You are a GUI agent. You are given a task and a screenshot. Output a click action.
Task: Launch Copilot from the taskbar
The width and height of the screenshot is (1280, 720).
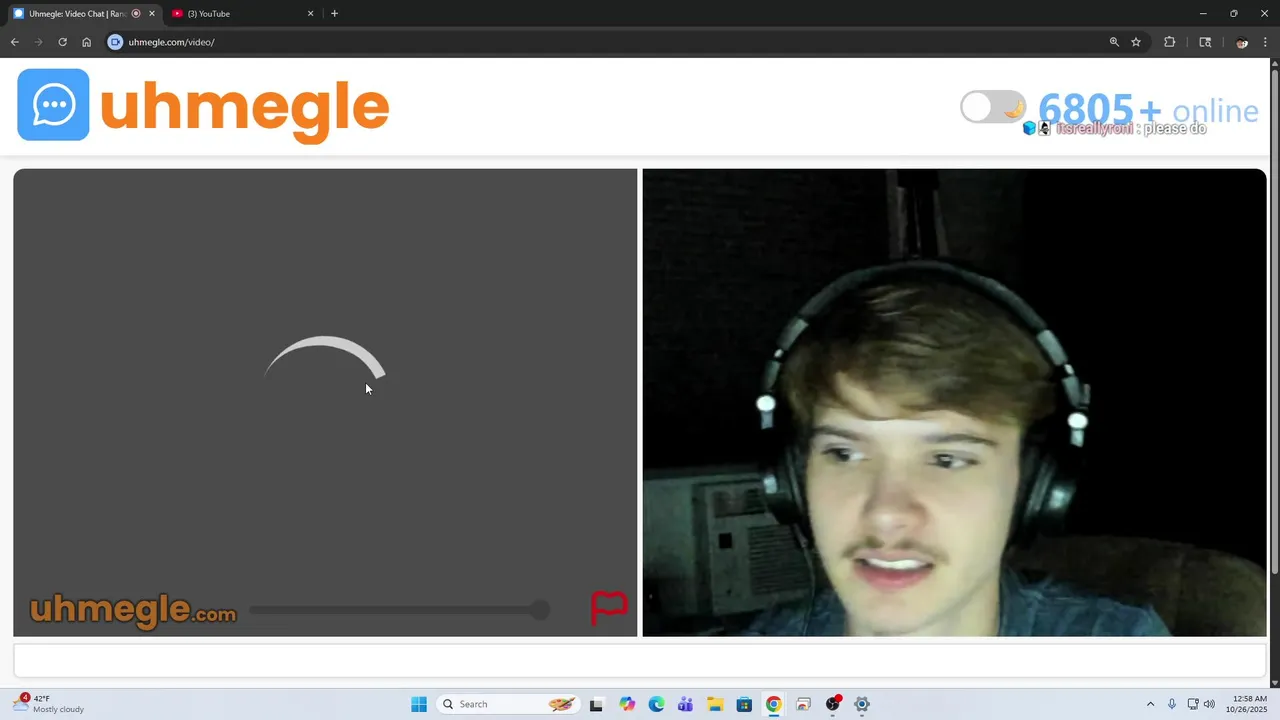[x=627, y=704]
